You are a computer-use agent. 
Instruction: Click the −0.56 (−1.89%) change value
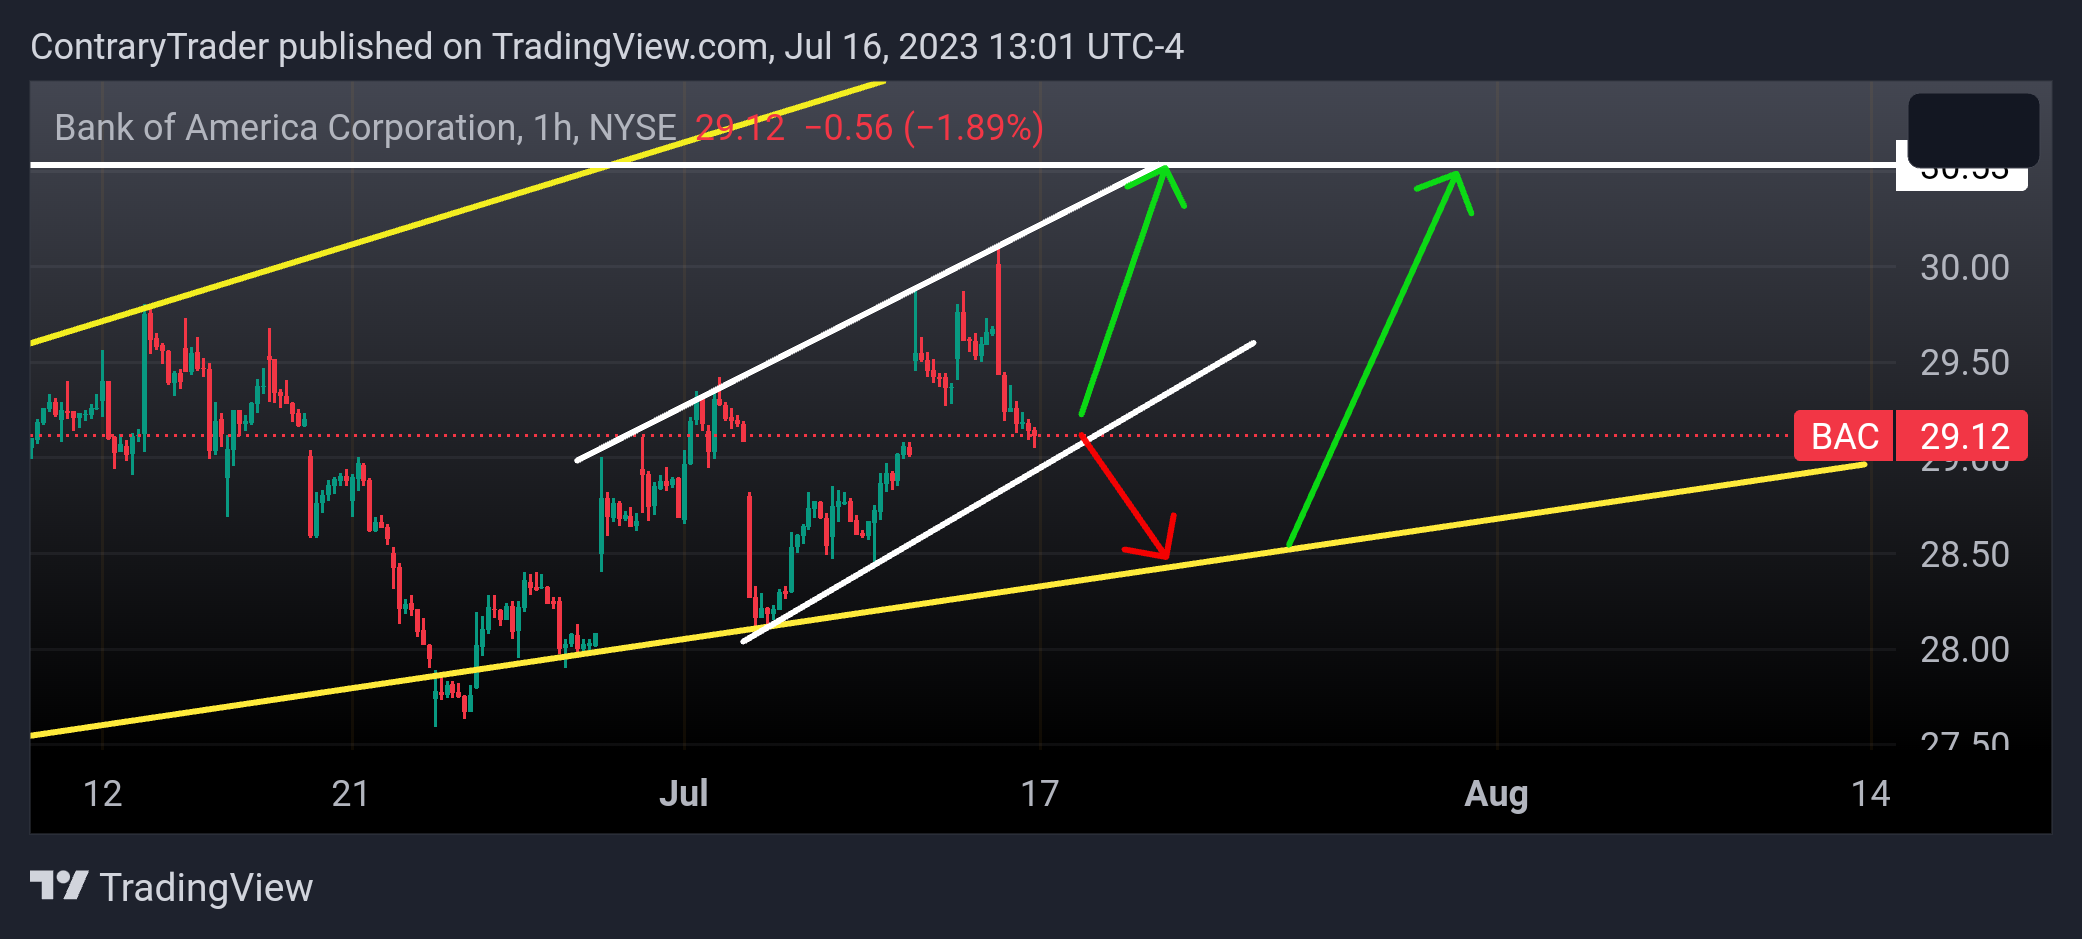(923, 128)
